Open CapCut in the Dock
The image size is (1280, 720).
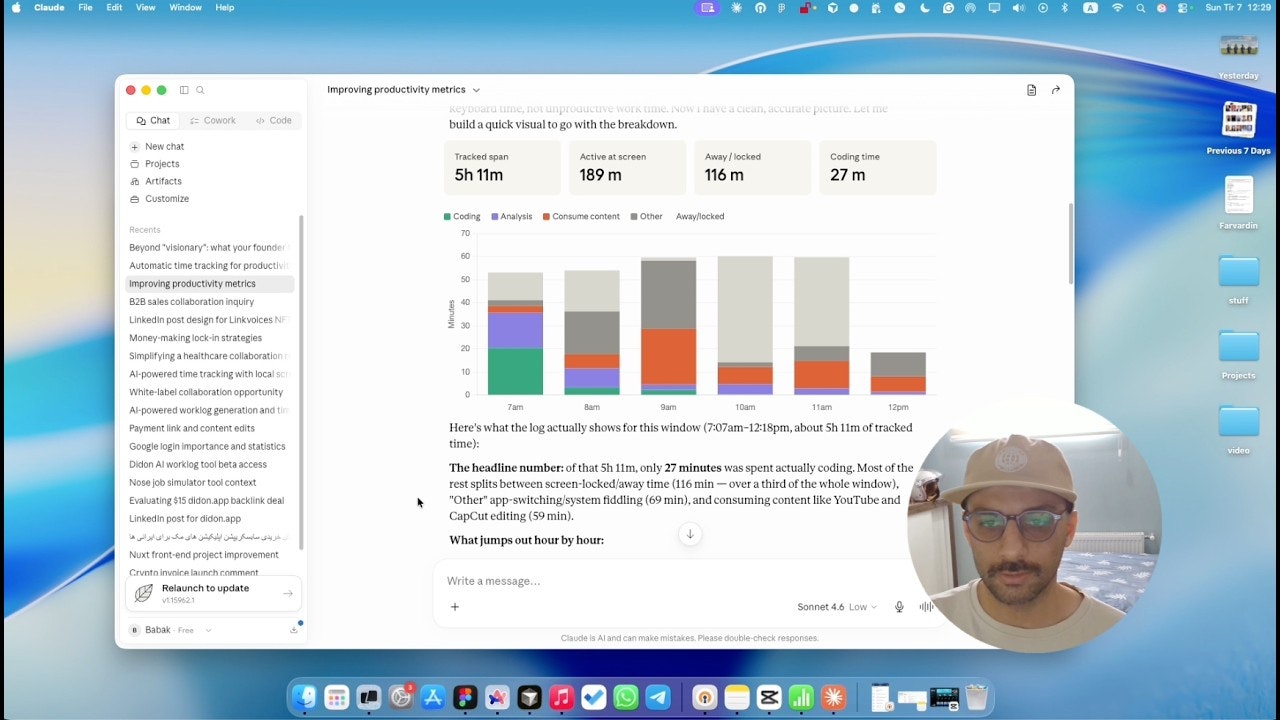pyautogui.click(x=769, y=697)
